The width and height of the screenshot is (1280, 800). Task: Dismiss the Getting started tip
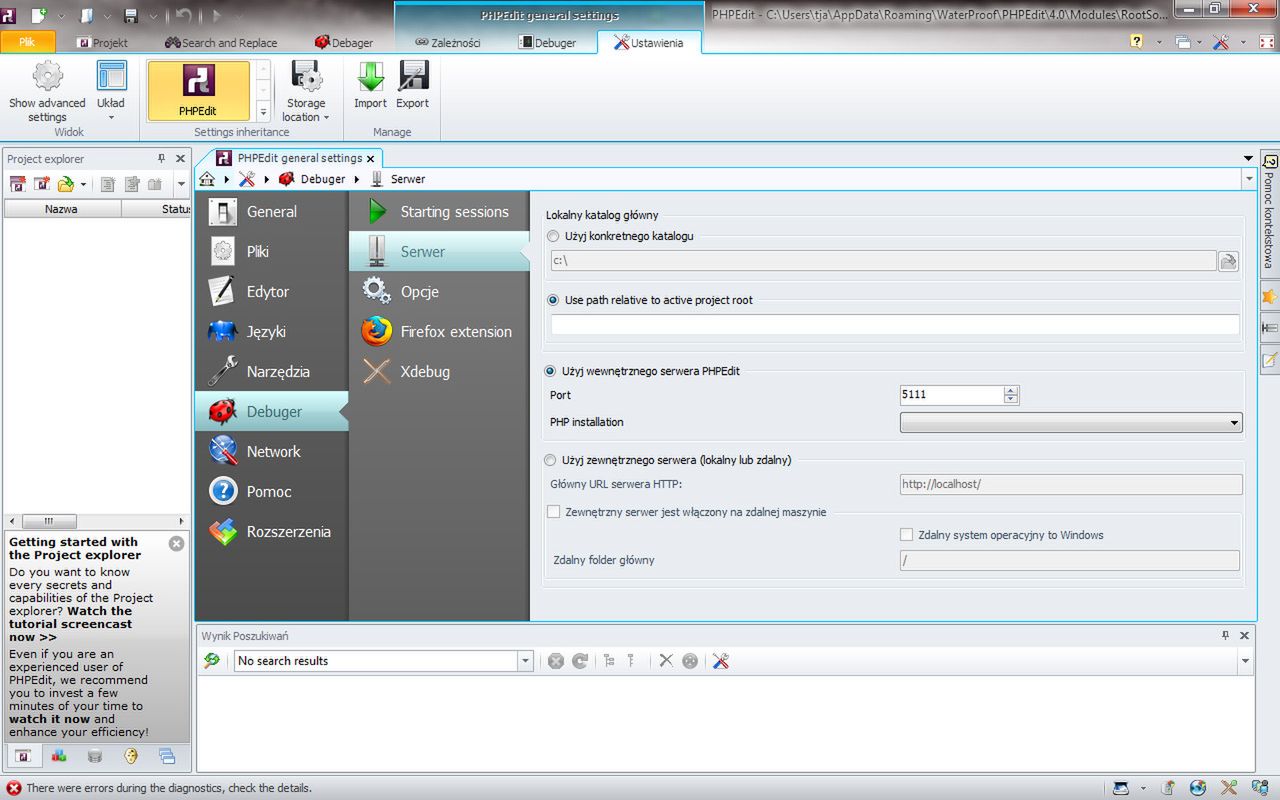(x=177, y=544)
